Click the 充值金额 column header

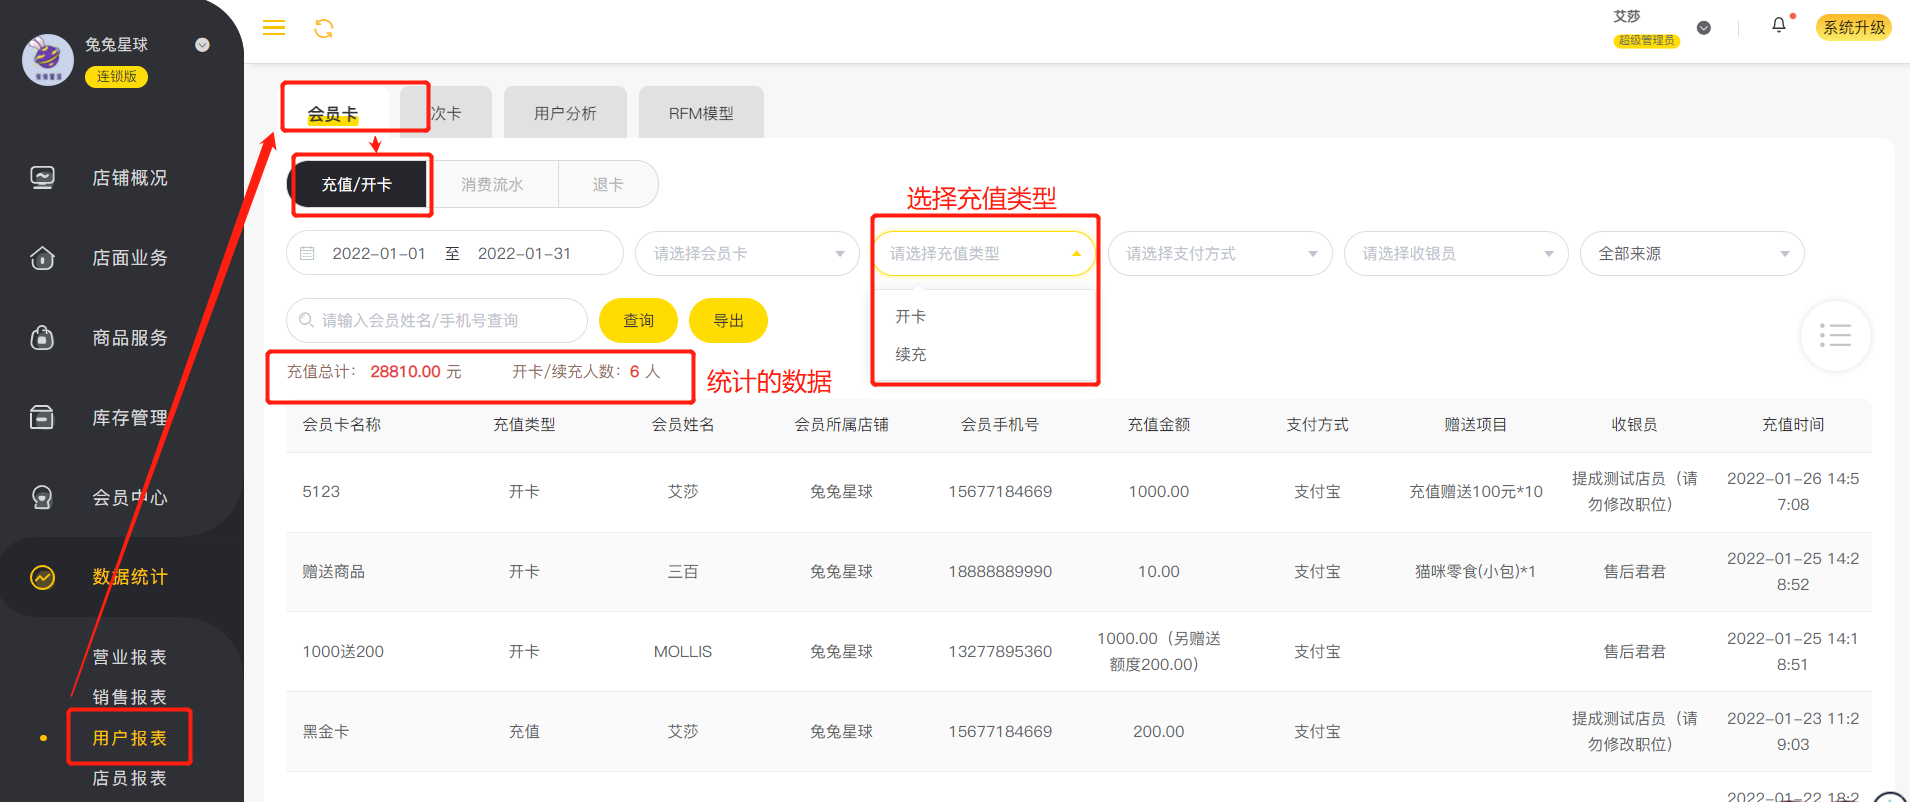tap(1159, 425)
